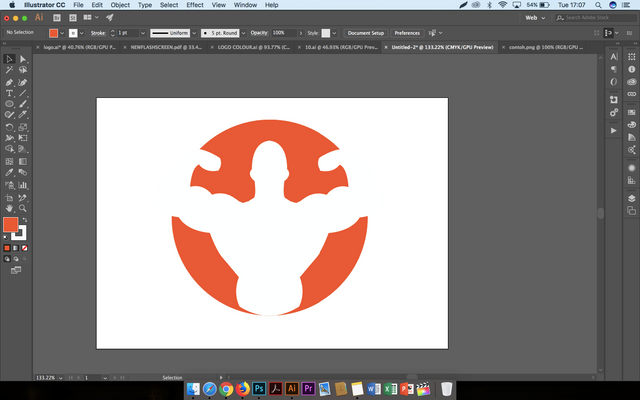640x400 pixels.
Task: Select the Lasso tool
Action: tap(23, 70)
